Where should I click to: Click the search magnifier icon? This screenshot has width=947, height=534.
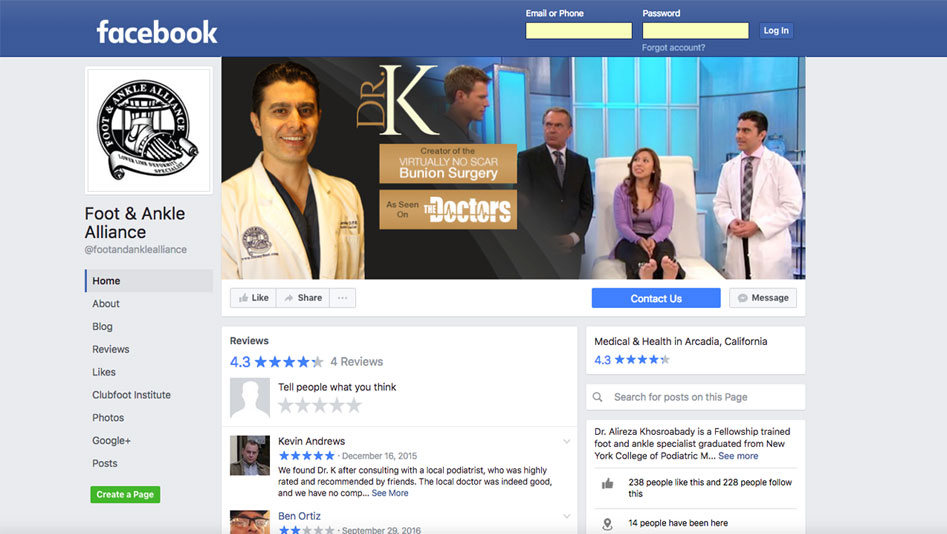coord(597,397)
